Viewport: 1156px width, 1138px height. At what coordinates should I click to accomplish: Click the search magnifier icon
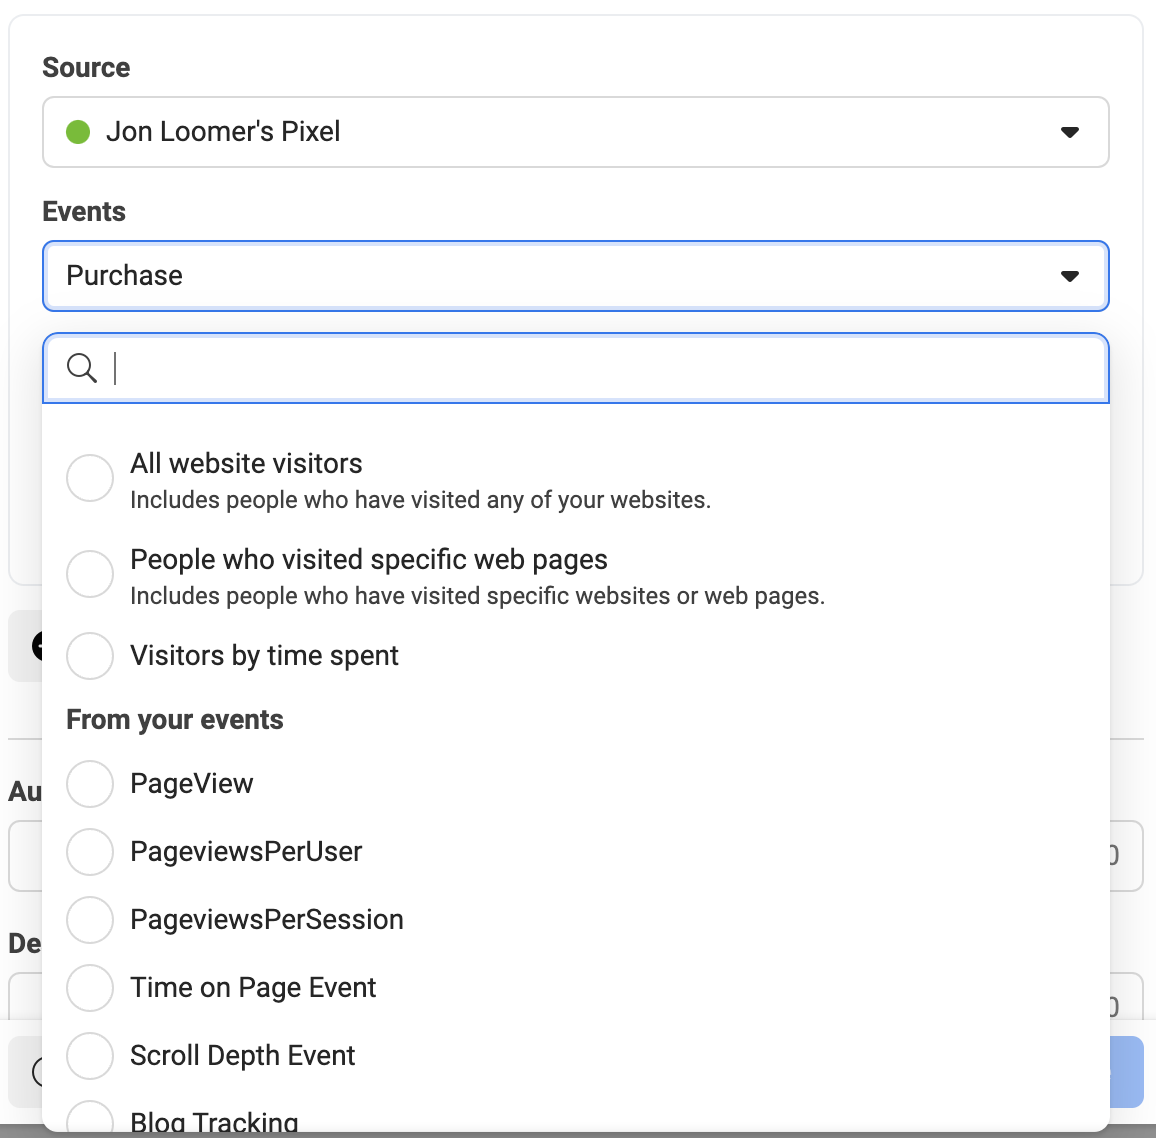(82, 368)
